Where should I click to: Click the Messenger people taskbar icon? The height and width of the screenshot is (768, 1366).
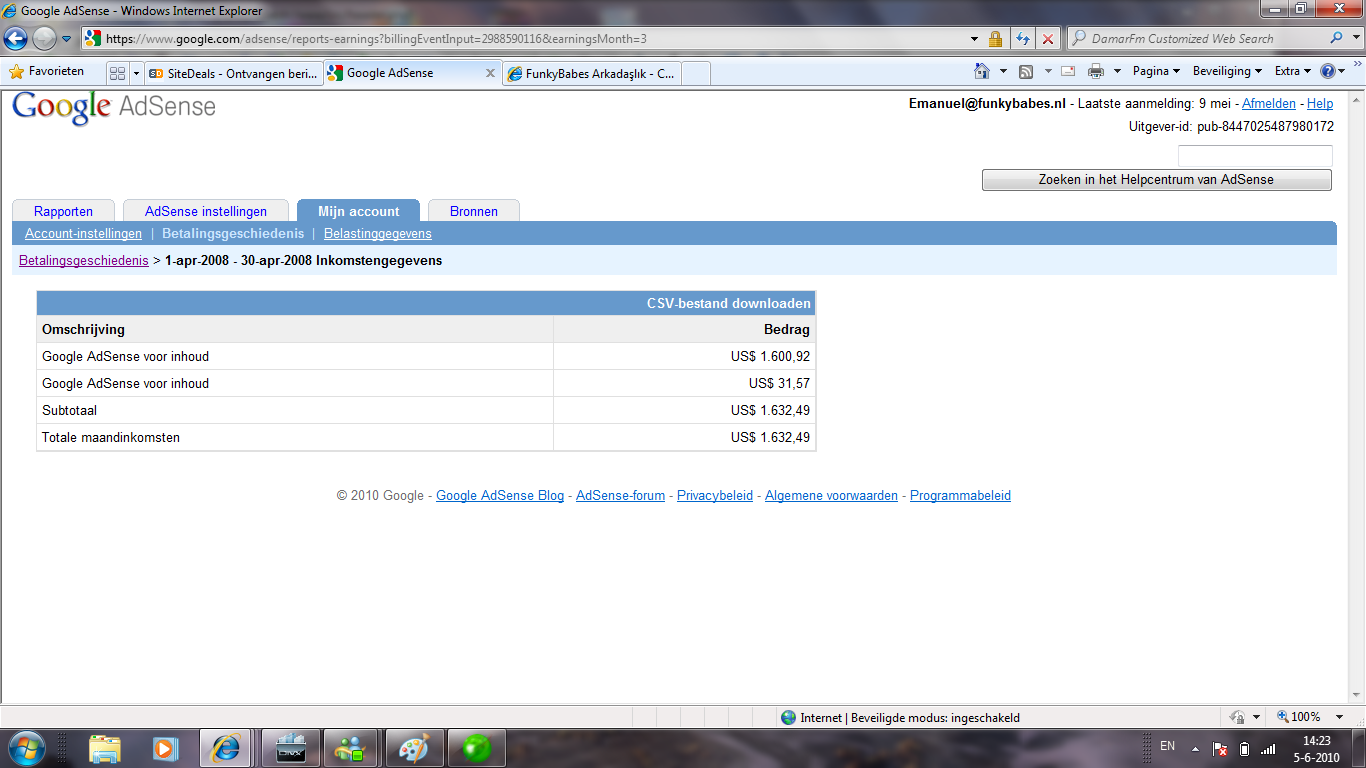coord(352,748)
